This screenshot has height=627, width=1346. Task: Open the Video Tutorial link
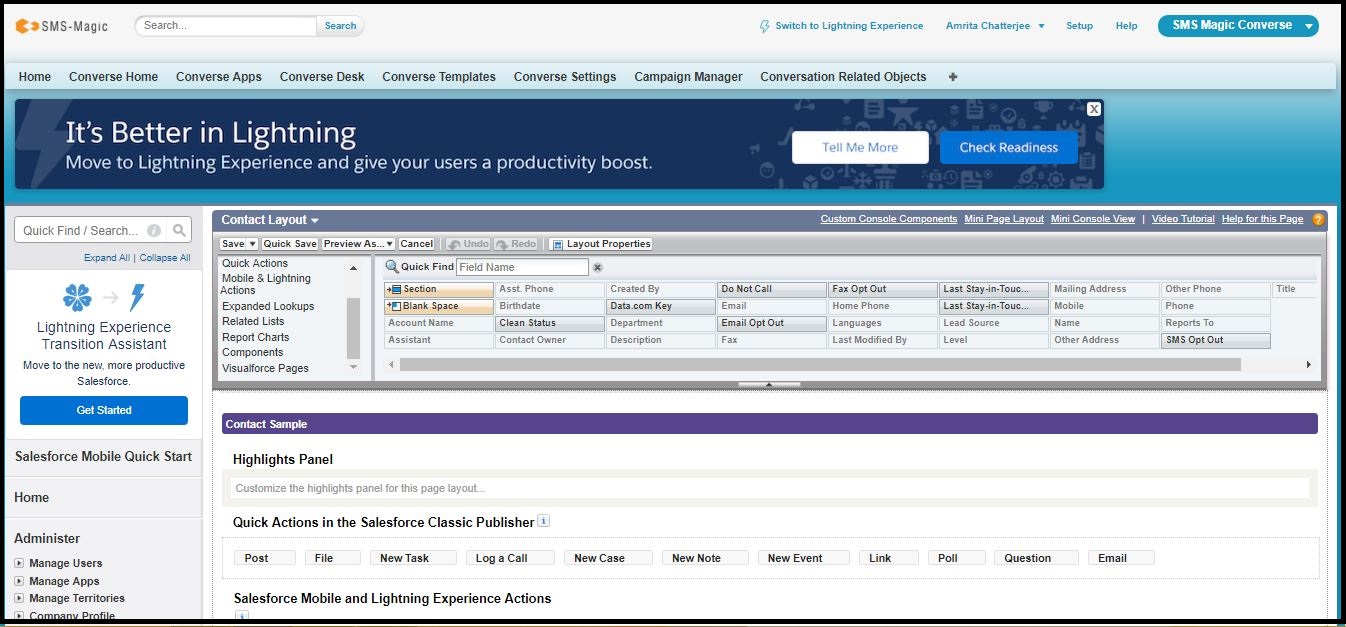tap(1183, 219)
